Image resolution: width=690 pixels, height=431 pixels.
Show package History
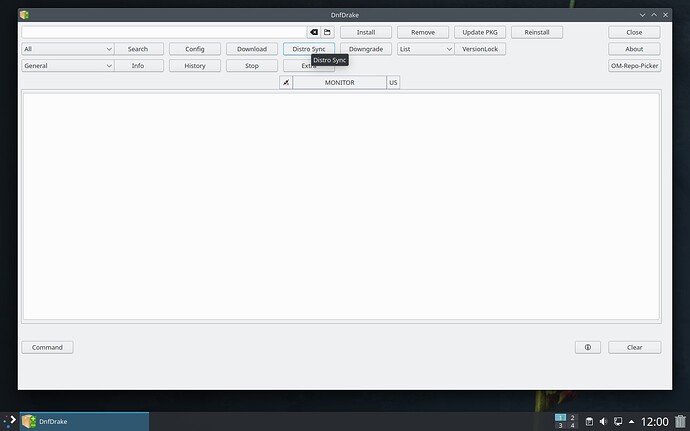(195, 66)
